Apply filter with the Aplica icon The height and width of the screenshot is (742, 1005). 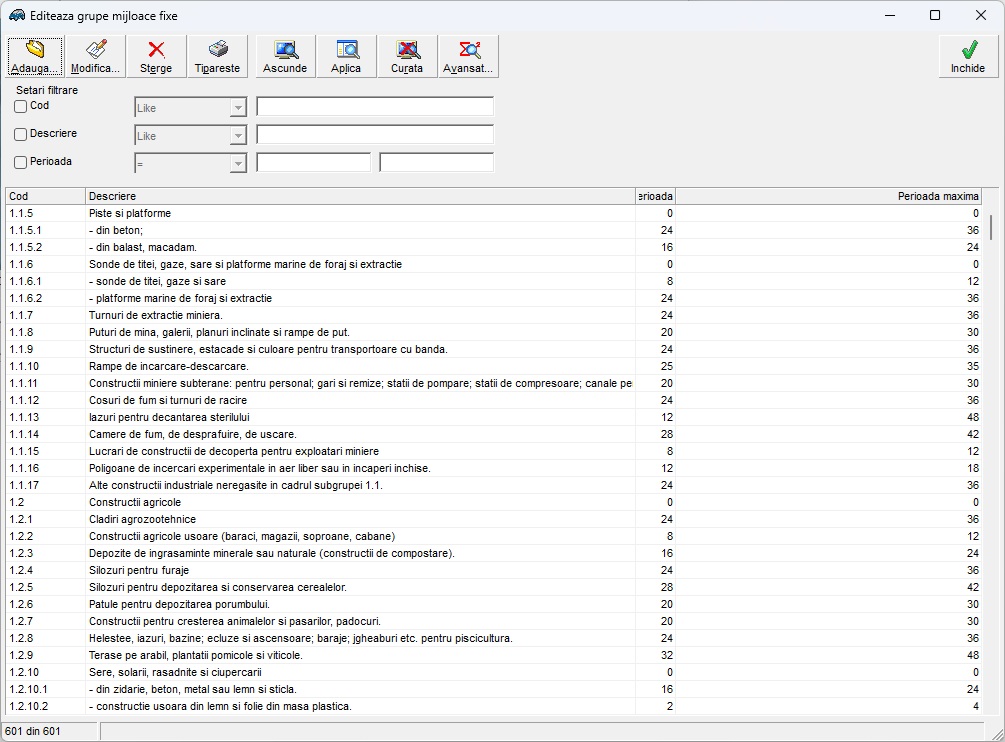[x=346, y=56]
